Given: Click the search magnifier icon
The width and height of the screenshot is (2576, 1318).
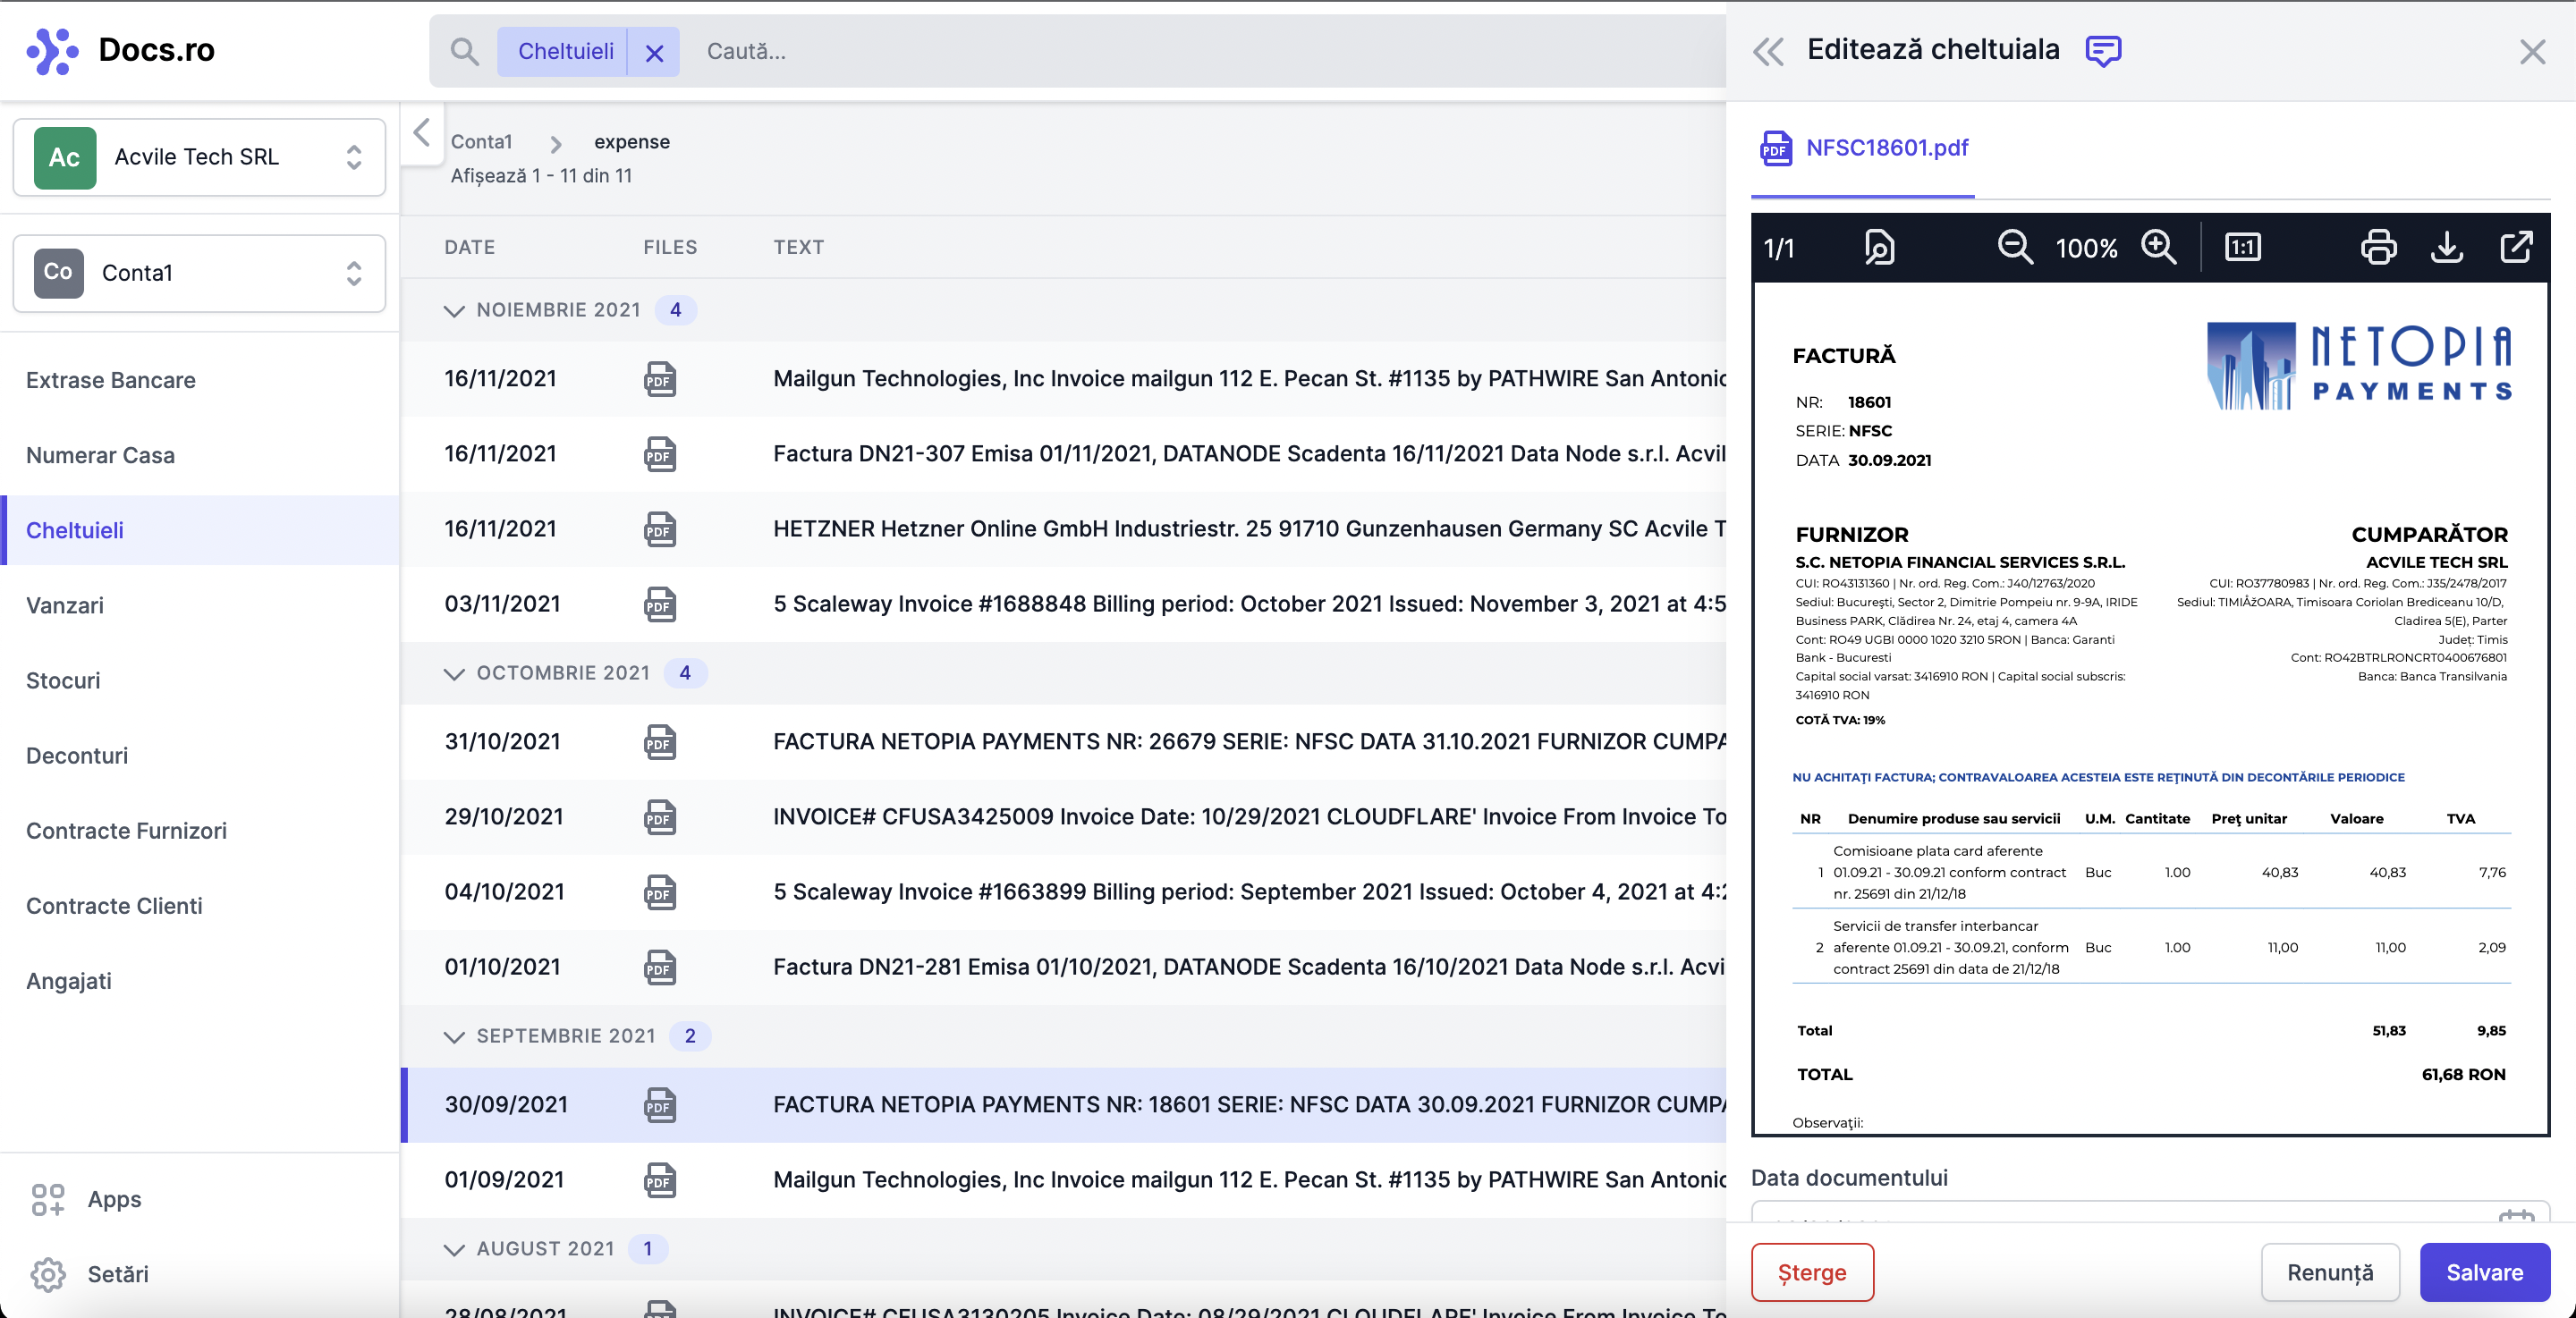Looking at the screenshot, I should click(464, 51).
